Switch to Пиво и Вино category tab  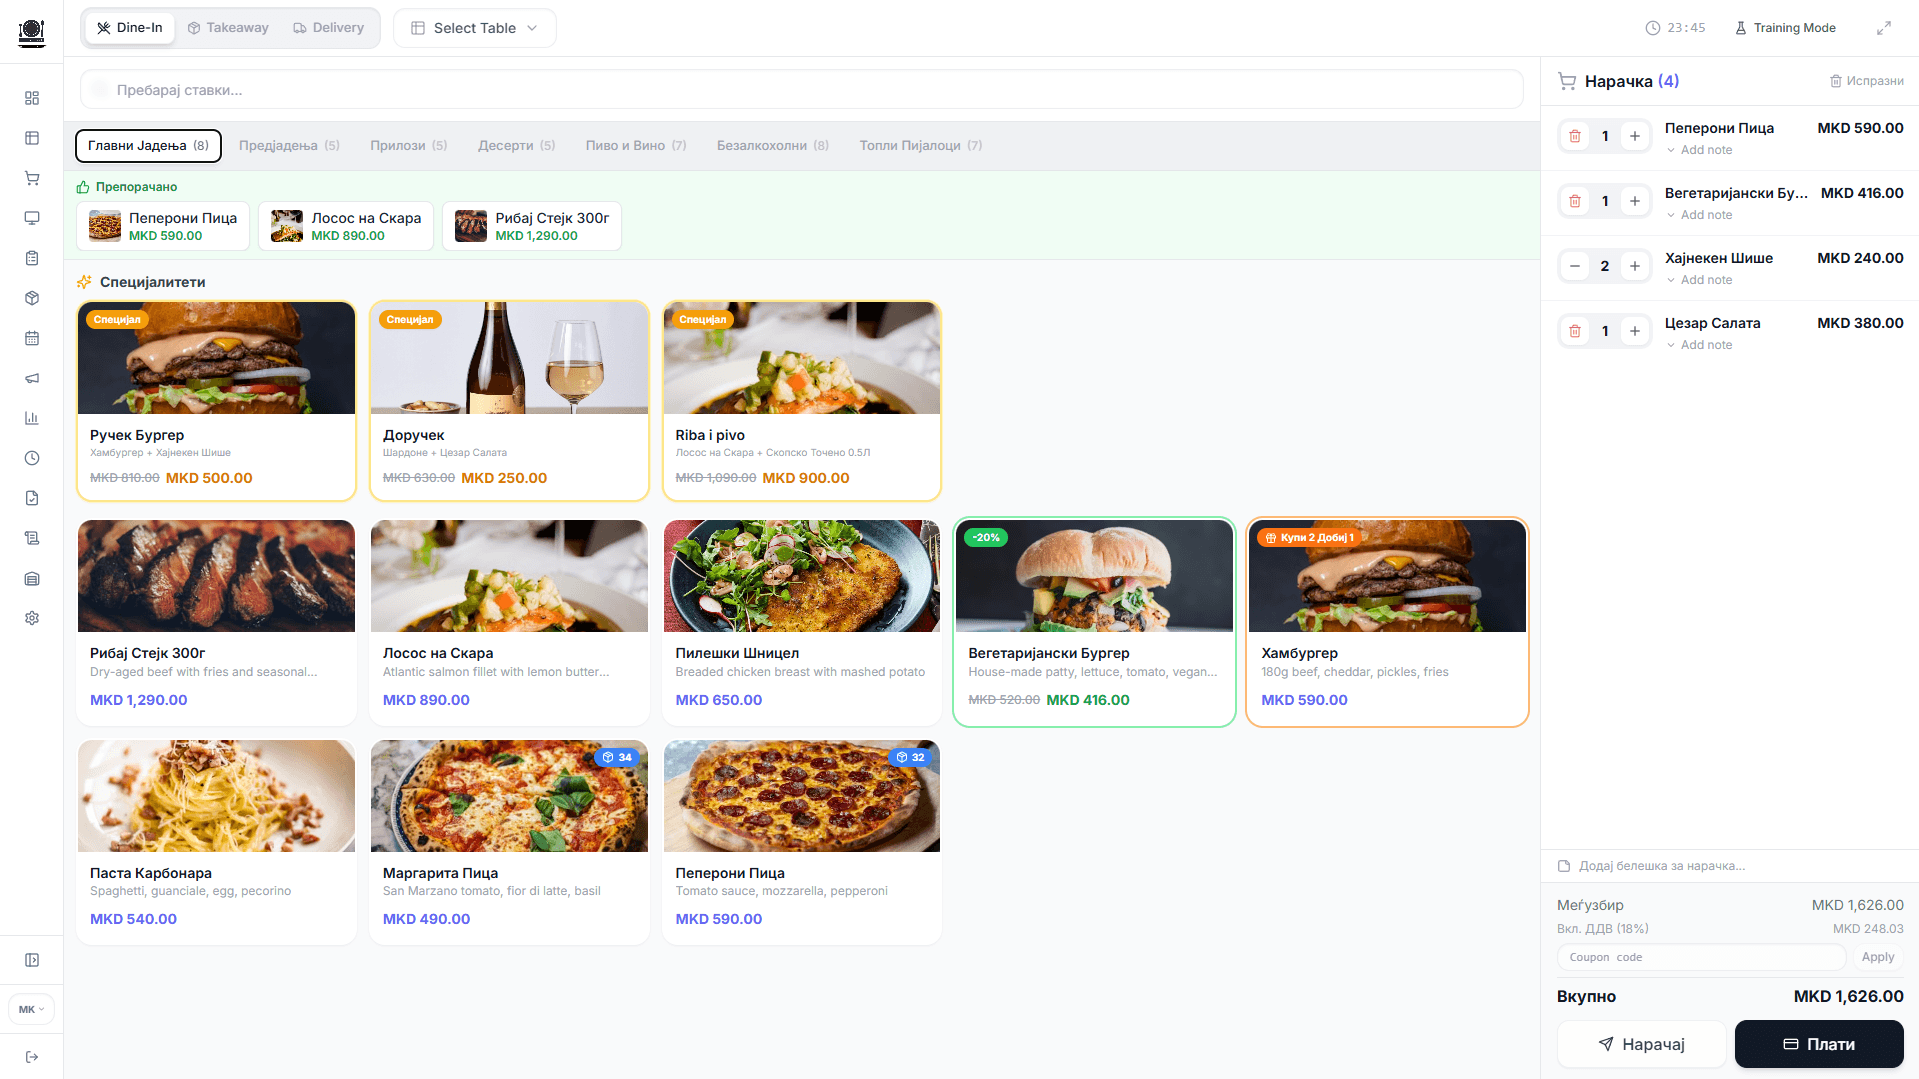point(636,146)
